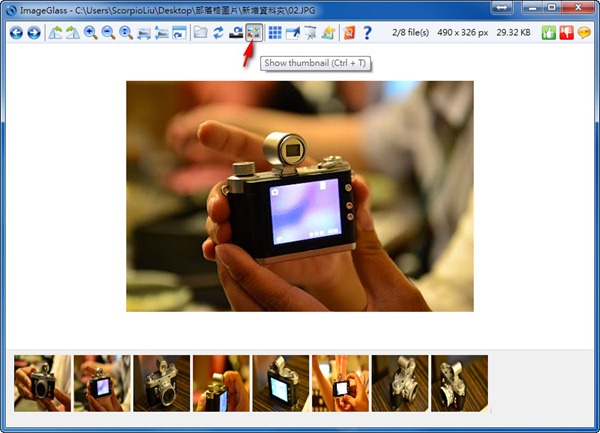Toggle the Show thumbnail button
Image resolution: width=600 pixels, height=433 pixels.
click(x=254, y=33)
